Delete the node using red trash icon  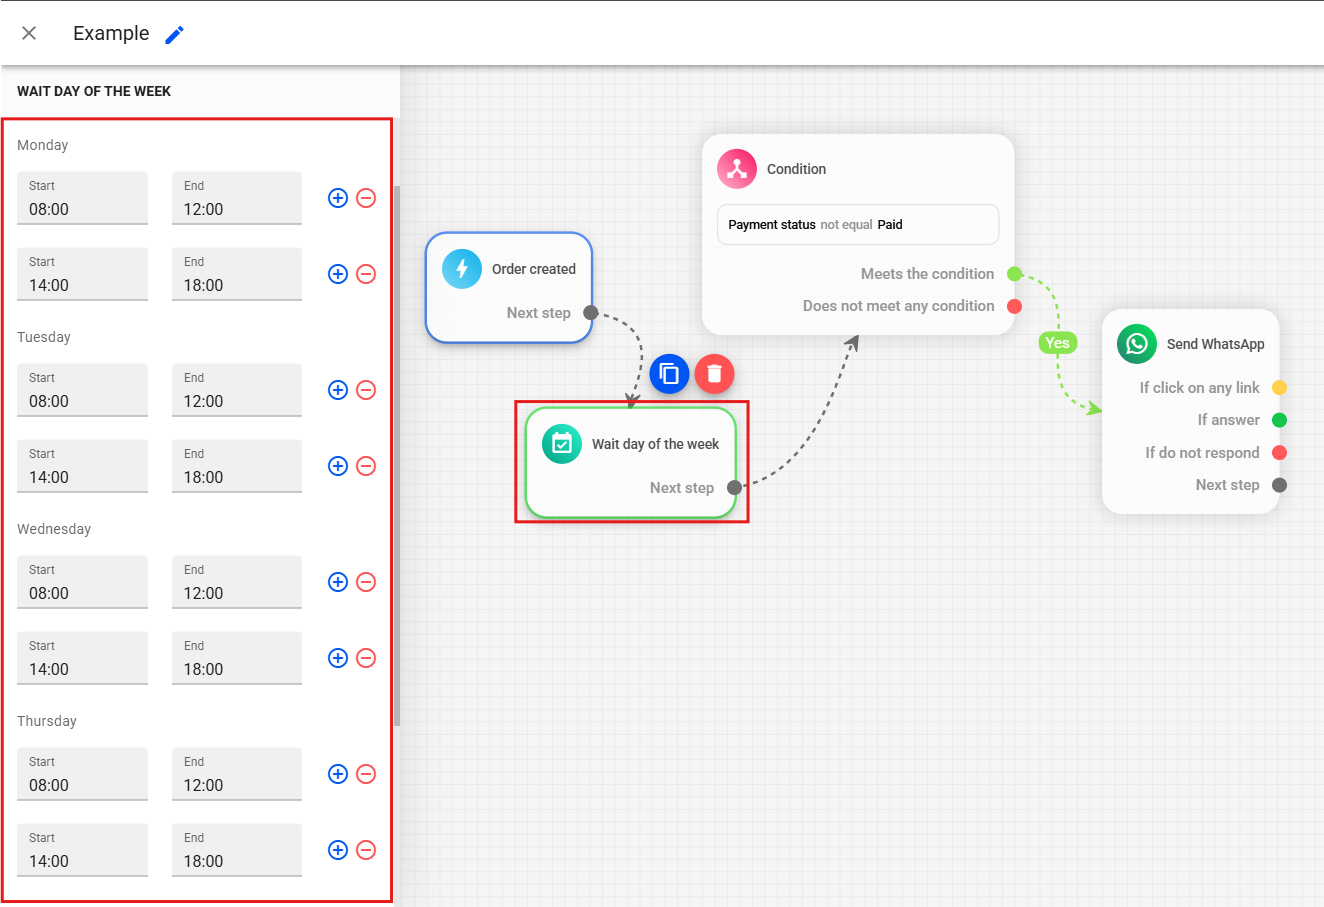[714, 374]
